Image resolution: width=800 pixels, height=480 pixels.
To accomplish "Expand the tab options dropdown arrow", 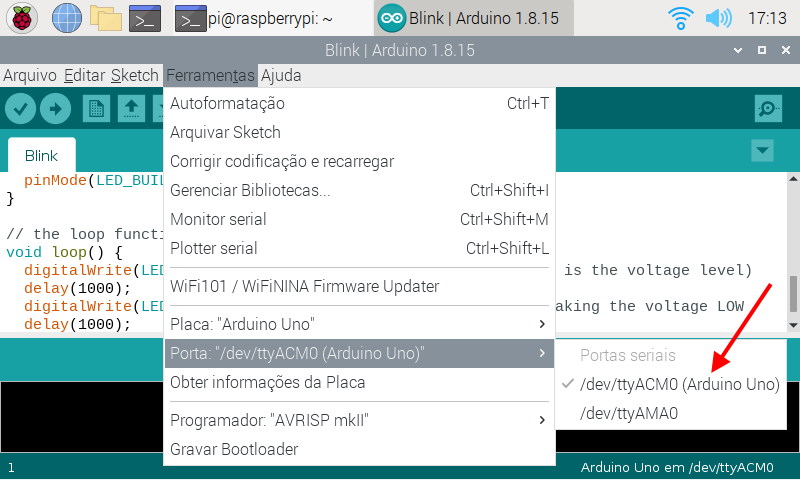I will 762,150.
